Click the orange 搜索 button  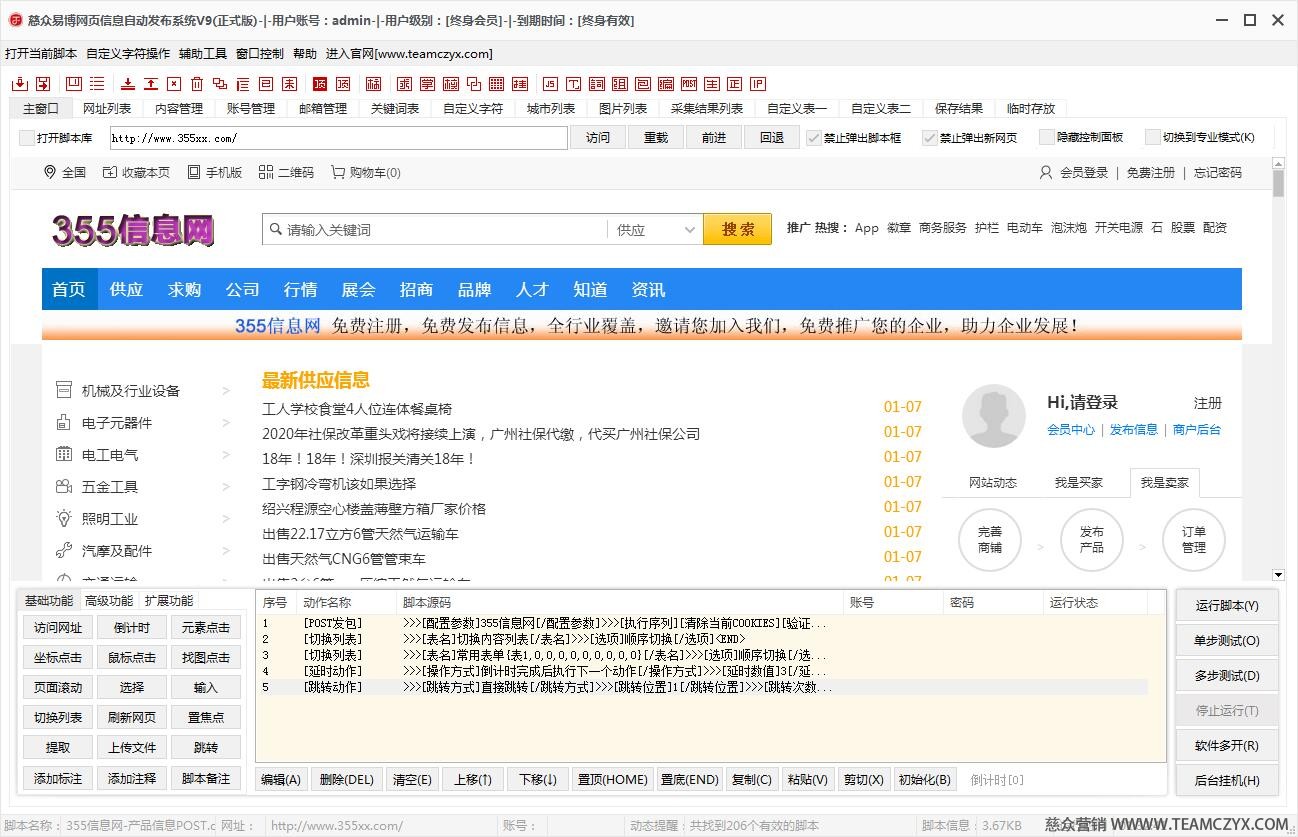click(738, 229)
